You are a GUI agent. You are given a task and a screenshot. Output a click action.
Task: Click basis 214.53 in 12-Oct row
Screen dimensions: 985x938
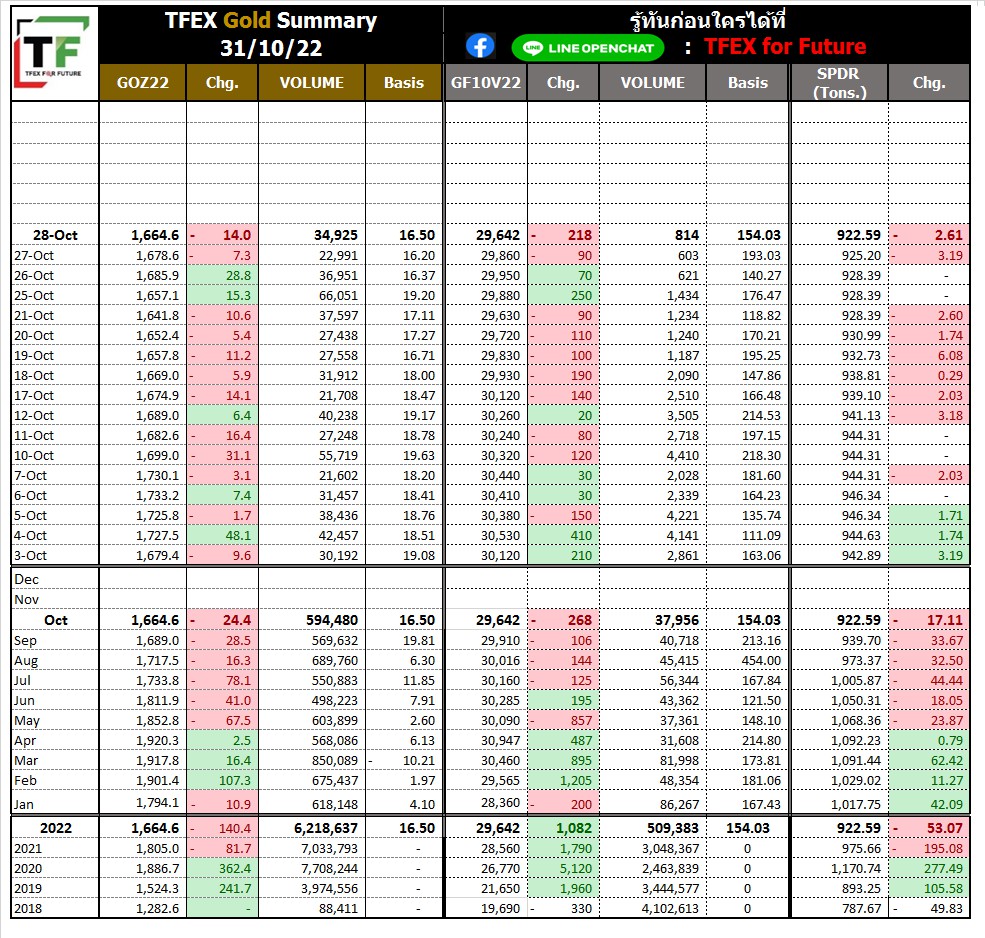[761, 416]
